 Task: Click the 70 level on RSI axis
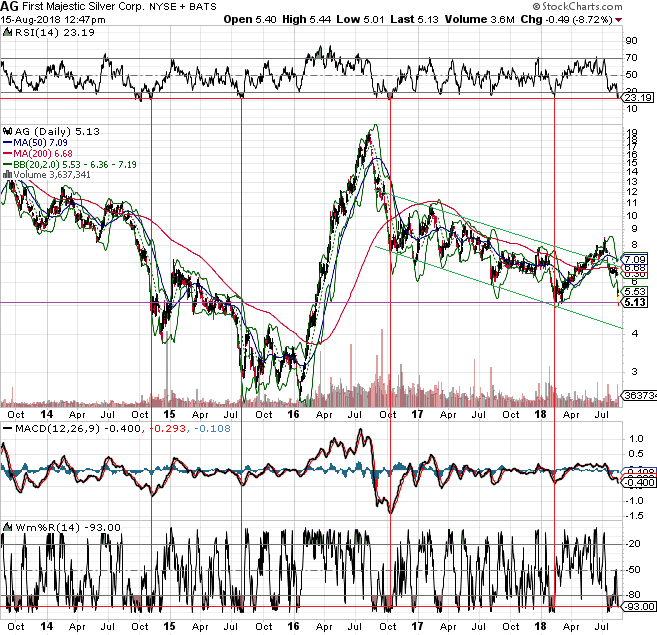[x=631, y=58]
